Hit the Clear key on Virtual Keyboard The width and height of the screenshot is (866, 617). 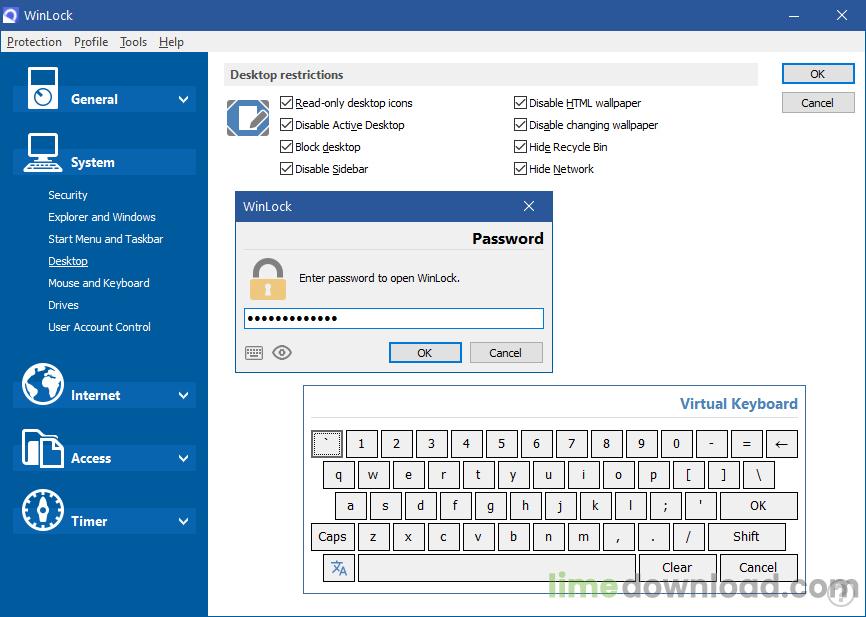[677, 568]
